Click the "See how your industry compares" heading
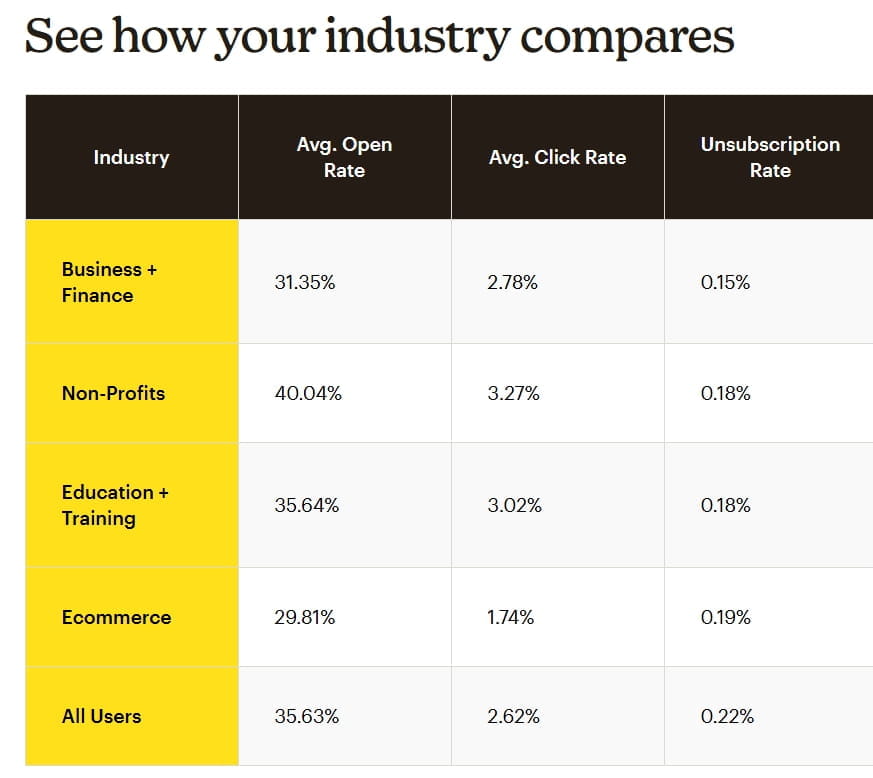 pos(379,37)
